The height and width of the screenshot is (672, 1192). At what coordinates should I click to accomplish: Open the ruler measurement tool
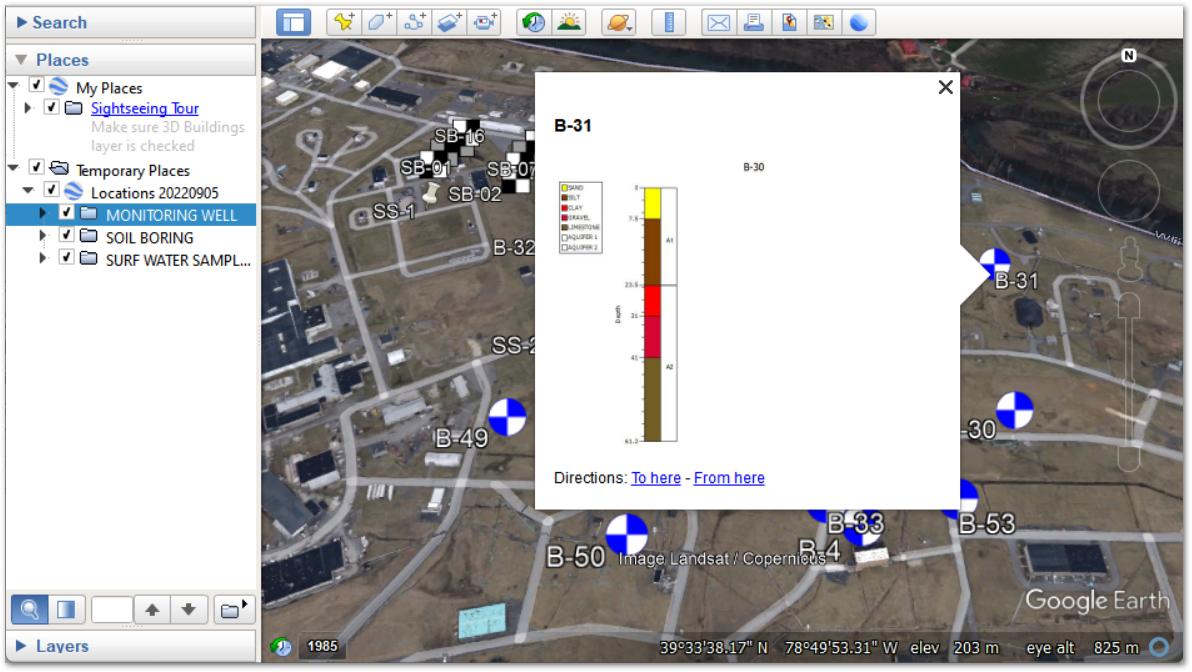[668, 22]
